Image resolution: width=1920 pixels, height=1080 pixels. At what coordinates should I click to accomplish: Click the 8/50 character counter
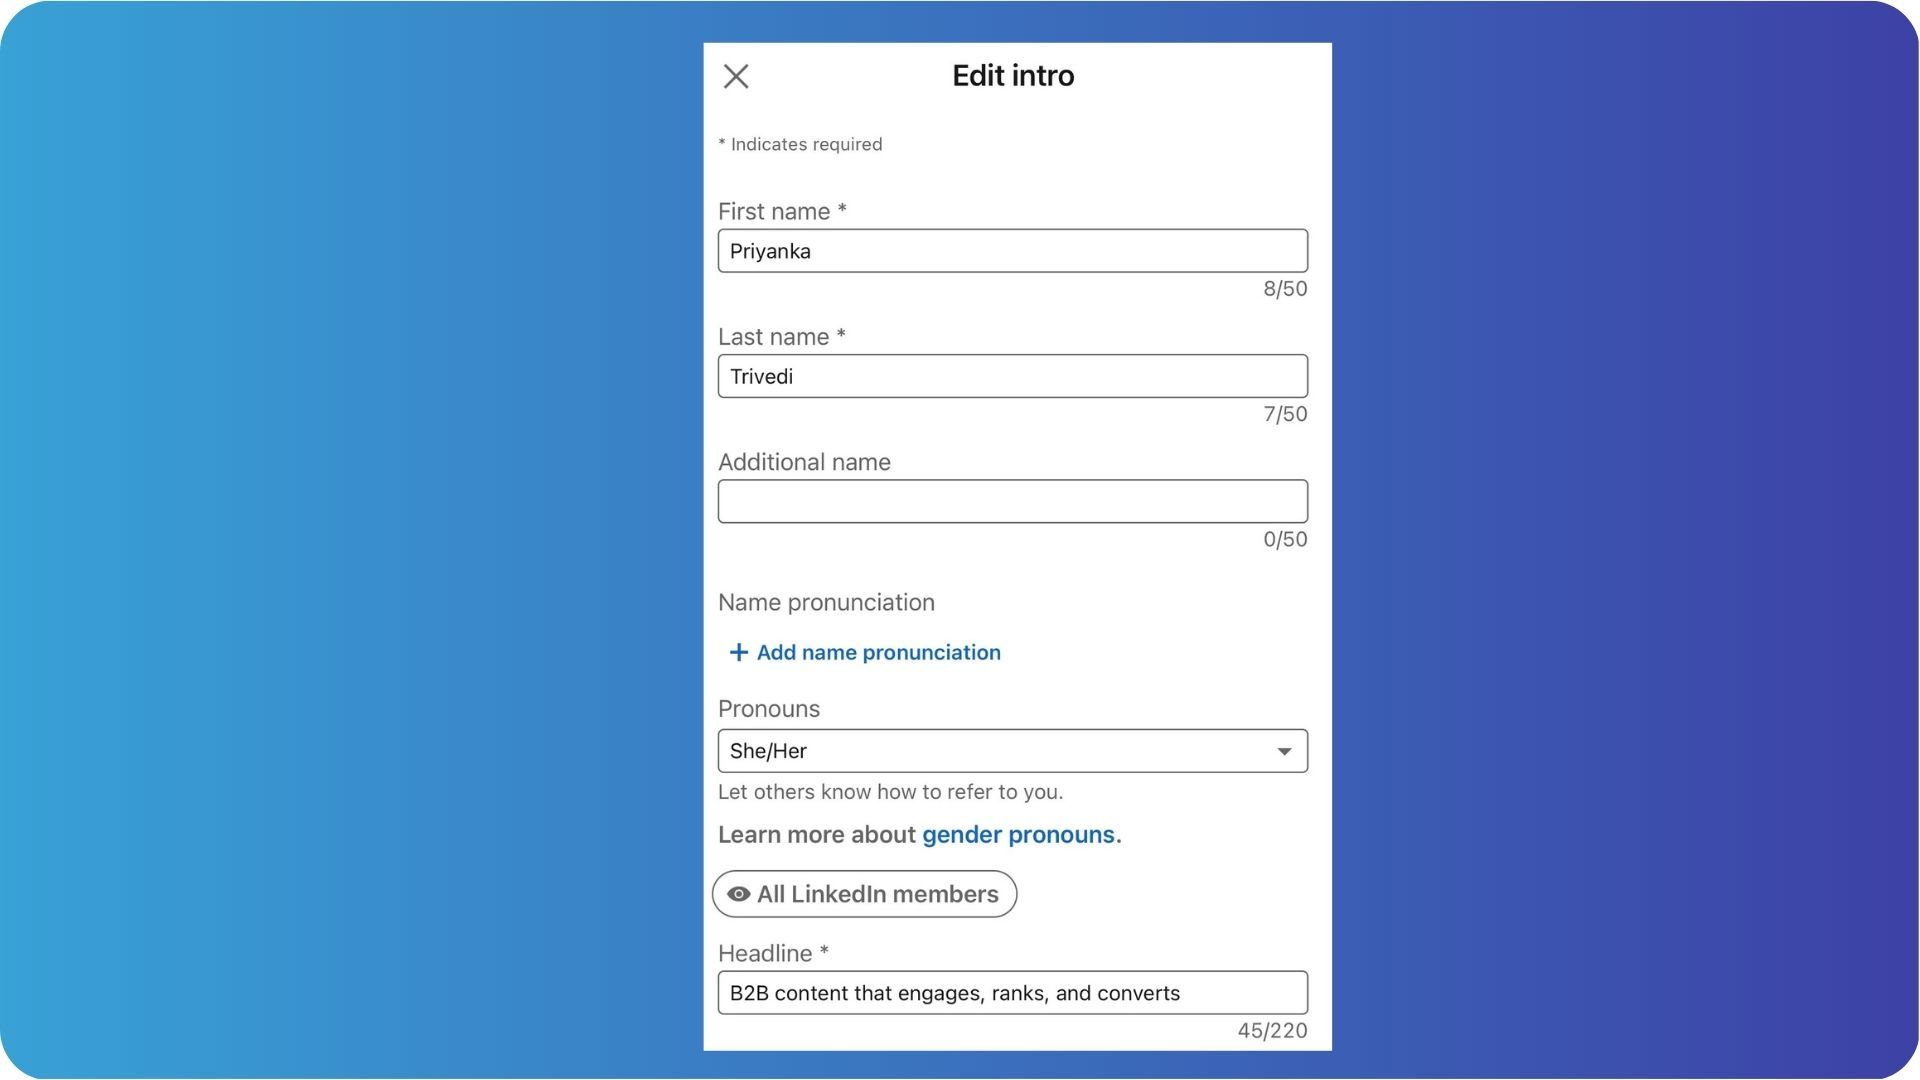[x=1285, y=289]
